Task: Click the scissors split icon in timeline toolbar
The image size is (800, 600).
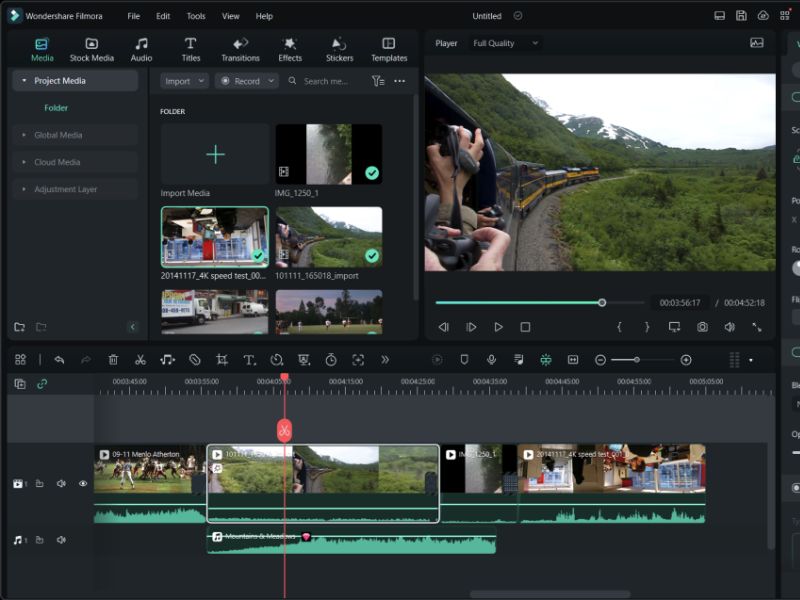Action: pyautogui.click(x=140, y=360)
